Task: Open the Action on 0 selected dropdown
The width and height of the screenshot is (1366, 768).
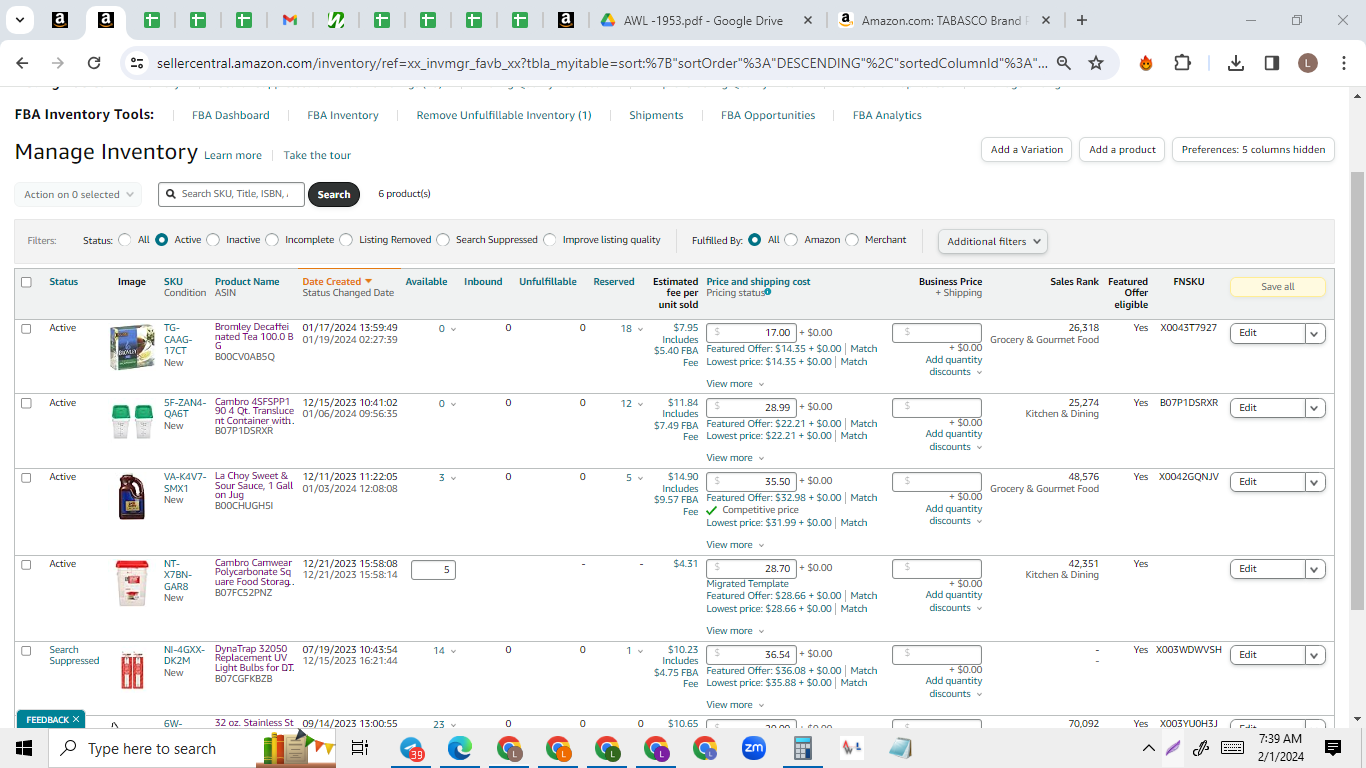Action: coord(78,195)
